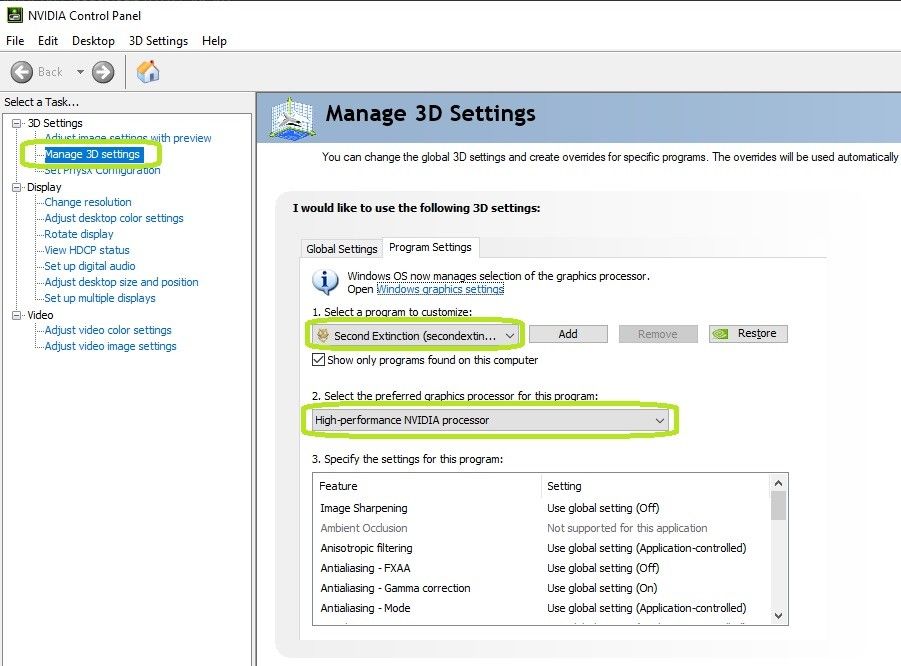Click the information icon beside the Windows OS notice

coord(325,282)
